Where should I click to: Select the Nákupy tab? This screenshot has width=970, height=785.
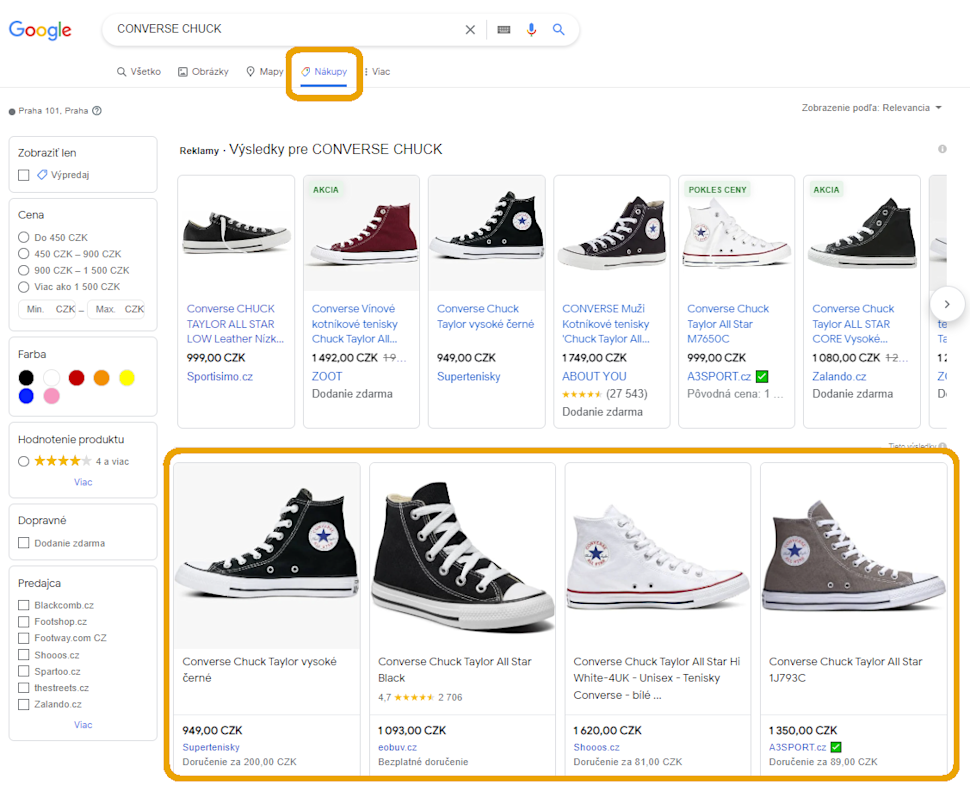324,72
